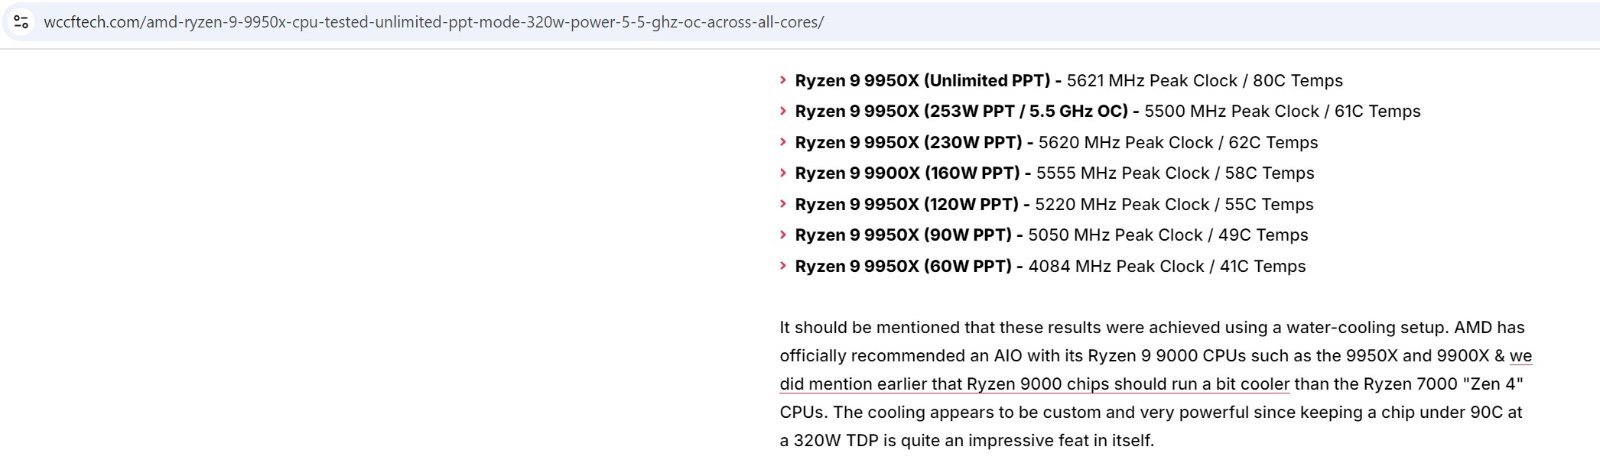Screen dimensions: 1600x463
Task: Click bold 'Ryzen 9 9950X (60W PPT)' label
Action: click(903, 266)
